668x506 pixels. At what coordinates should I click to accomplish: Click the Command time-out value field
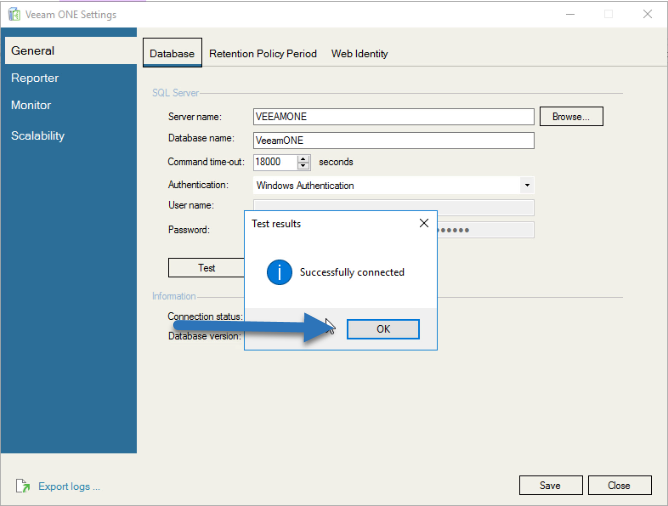click(275, 162)
